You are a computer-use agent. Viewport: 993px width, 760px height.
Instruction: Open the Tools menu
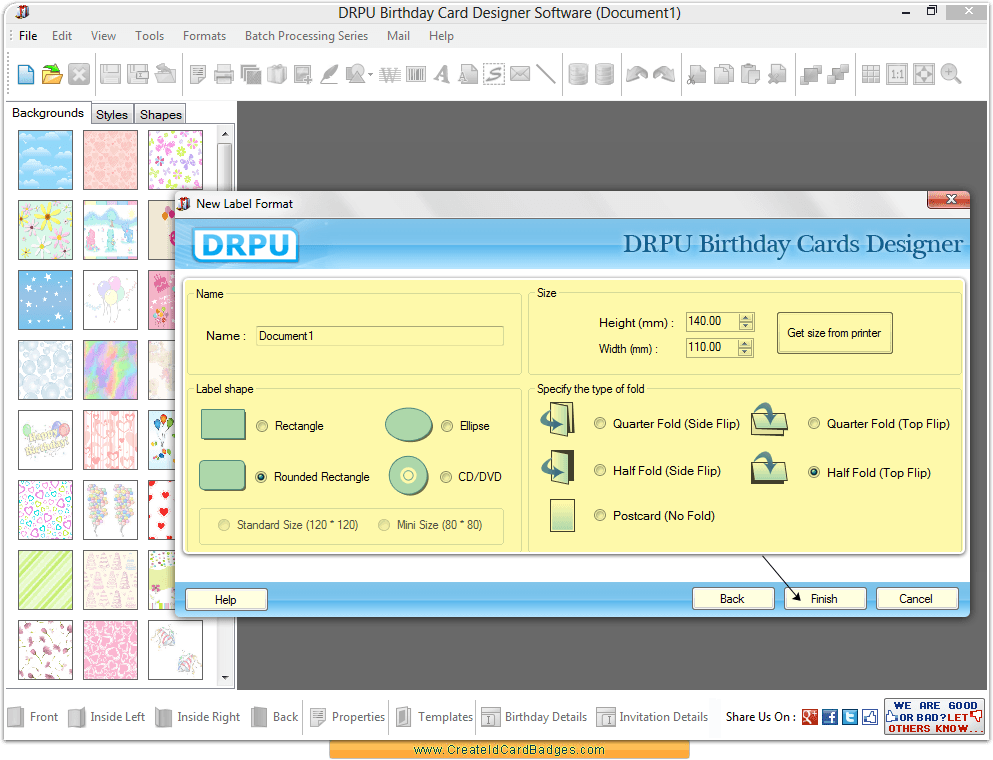[x=149, y=36]
